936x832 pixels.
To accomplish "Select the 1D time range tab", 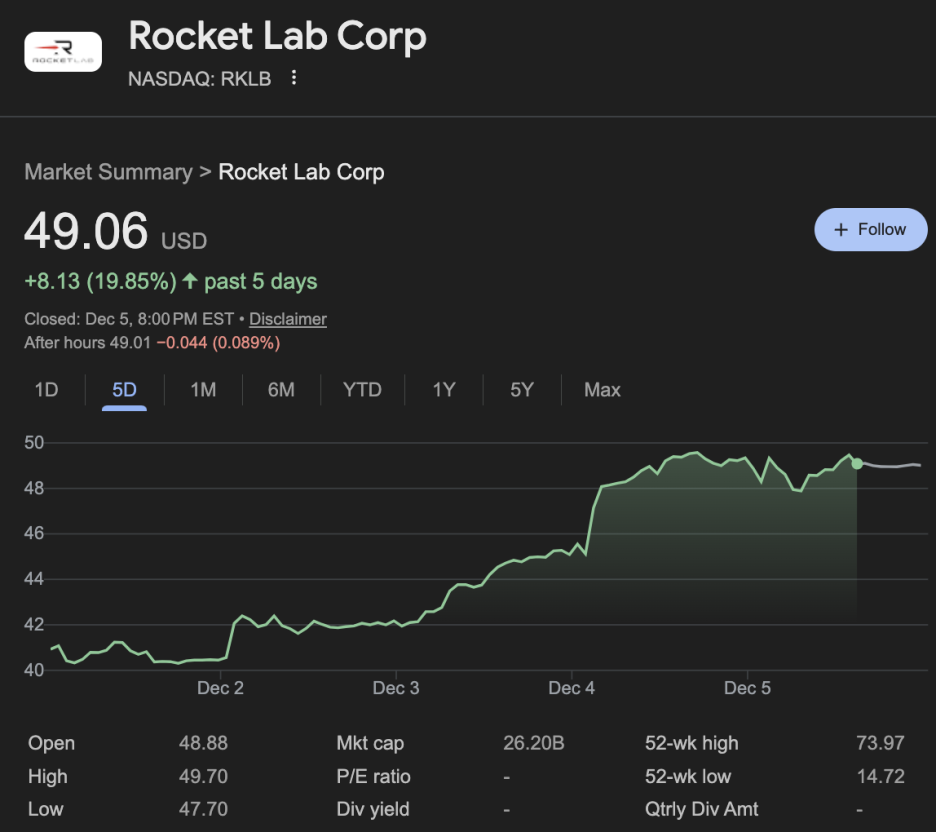I will pos(46,390).
